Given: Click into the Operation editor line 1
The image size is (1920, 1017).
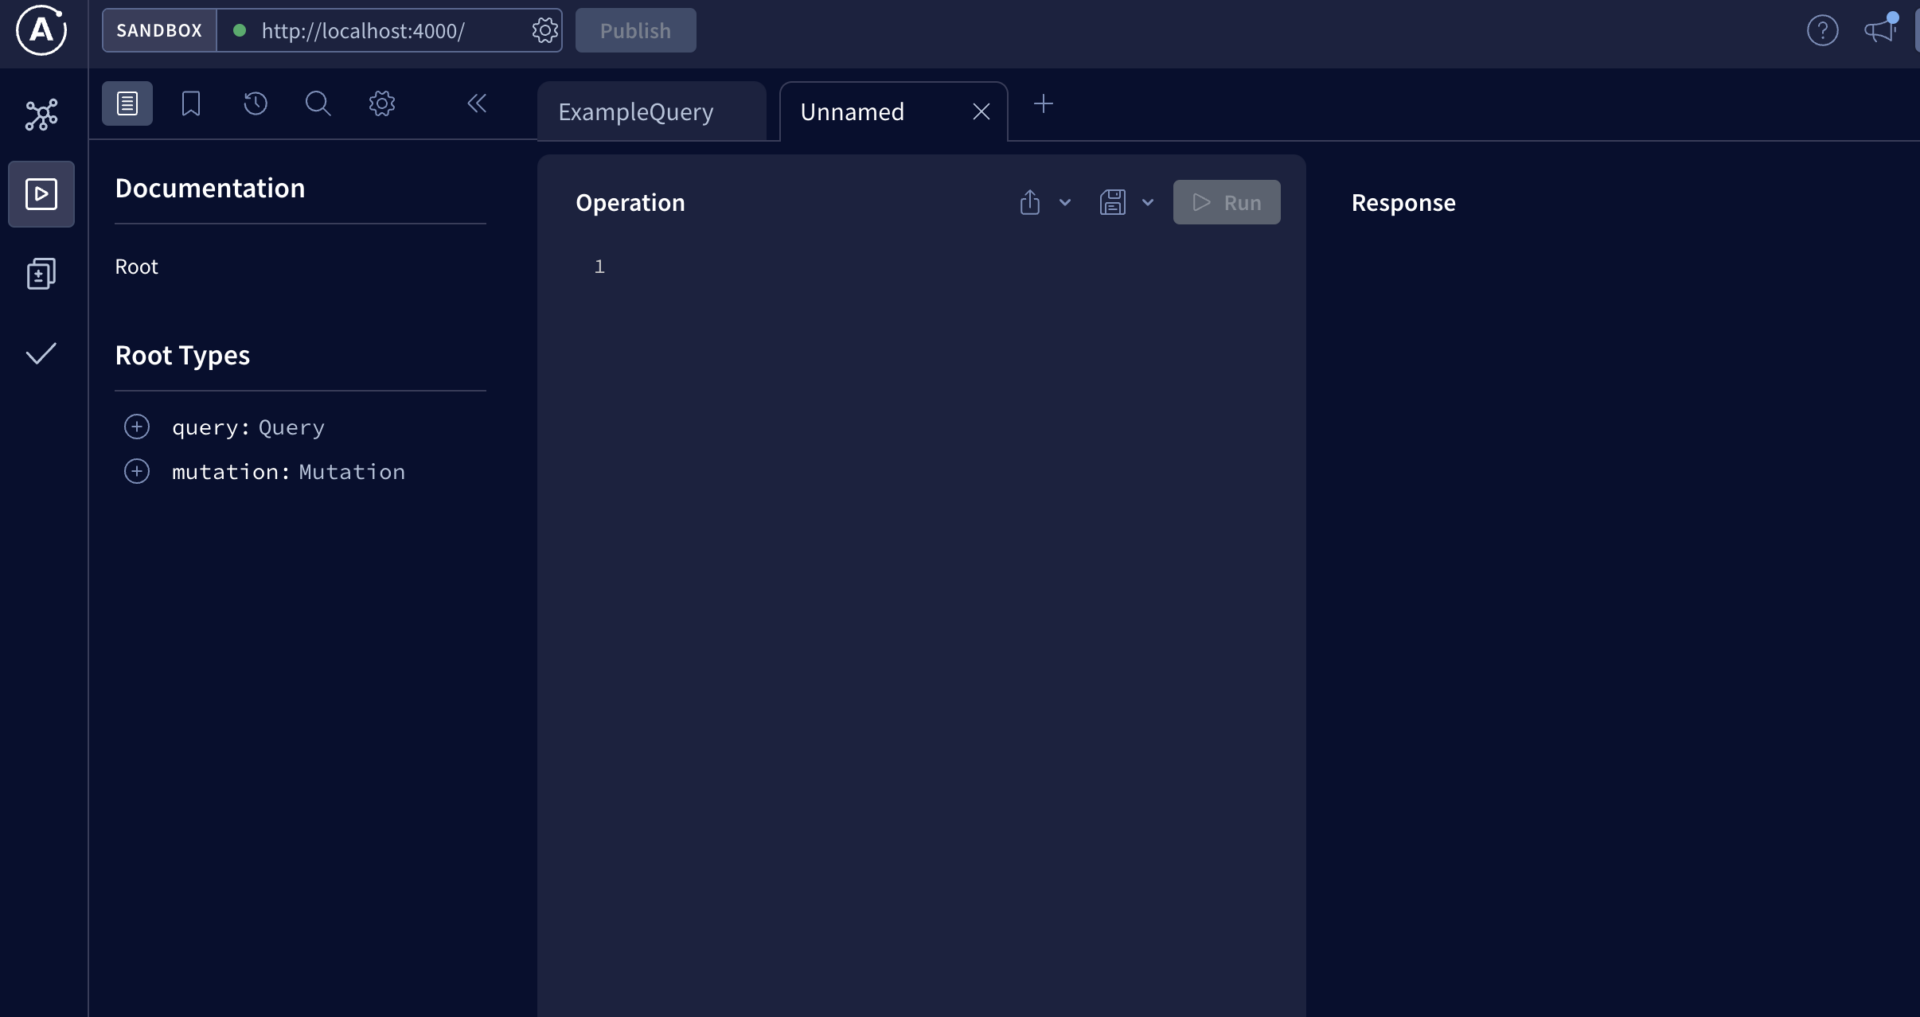Looking at the screenshot, I should (x=940, y=266).
